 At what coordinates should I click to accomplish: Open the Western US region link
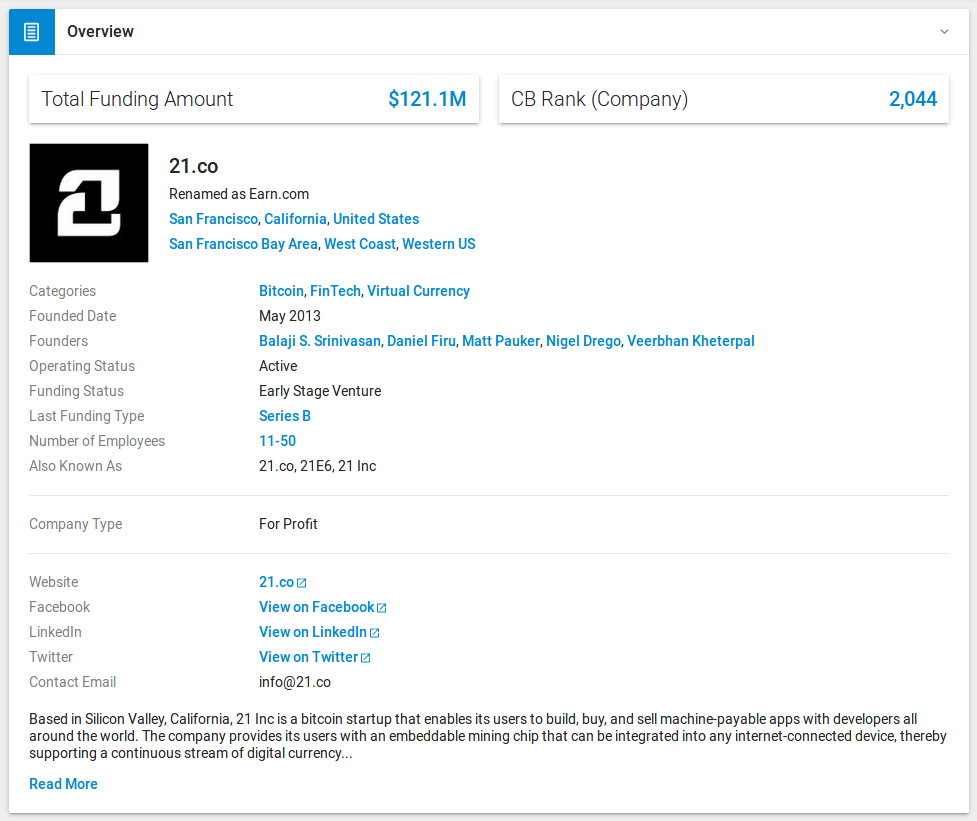tap(439, 244)
